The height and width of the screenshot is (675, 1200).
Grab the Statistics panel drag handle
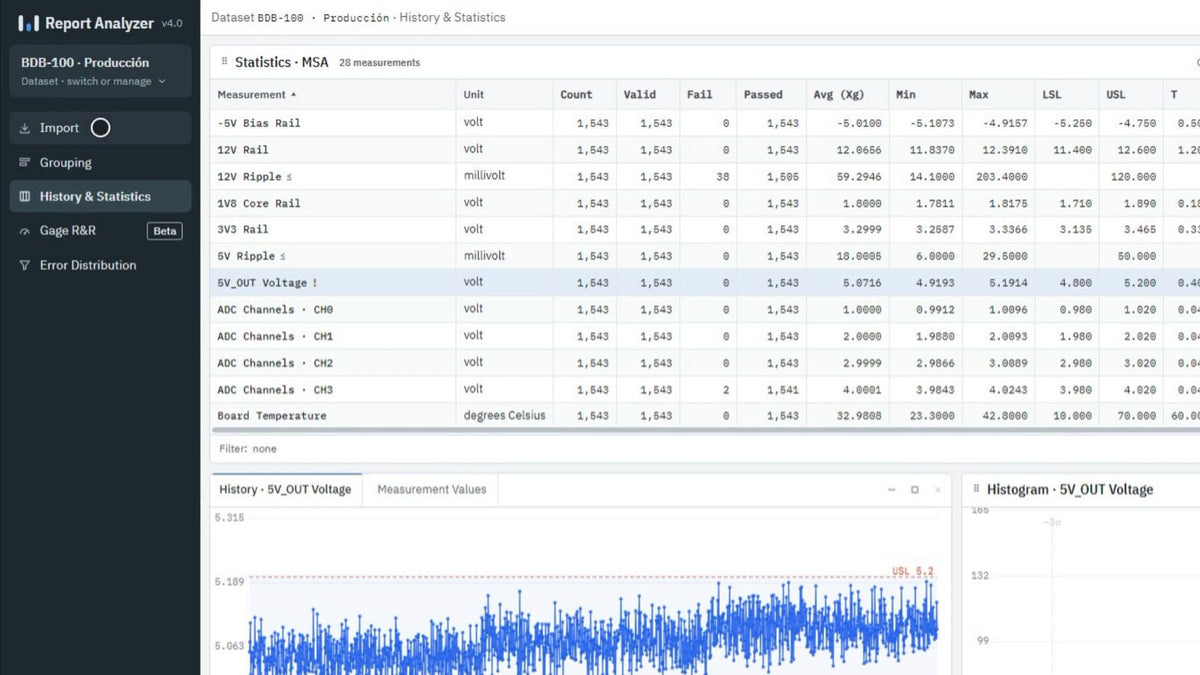click(x=224, y=62)
